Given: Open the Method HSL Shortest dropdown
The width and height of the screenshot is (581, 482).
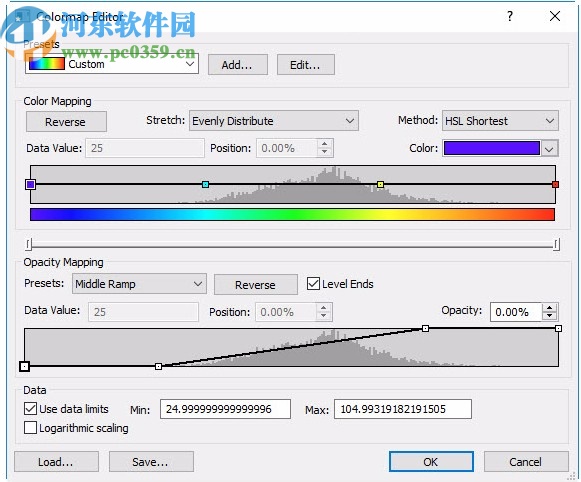Looking at the screenshot, I should point(500,120).
